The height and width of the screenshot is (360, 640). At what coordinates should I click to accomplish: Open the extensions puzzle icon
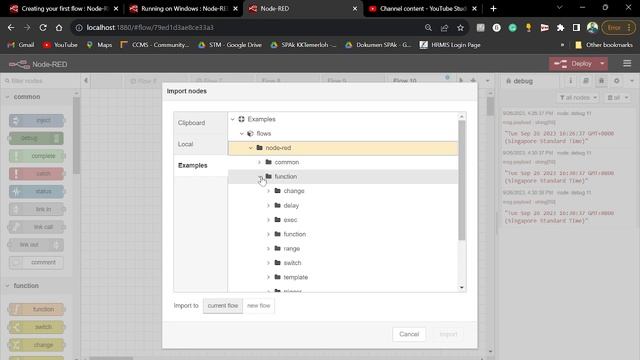[560, 27]
